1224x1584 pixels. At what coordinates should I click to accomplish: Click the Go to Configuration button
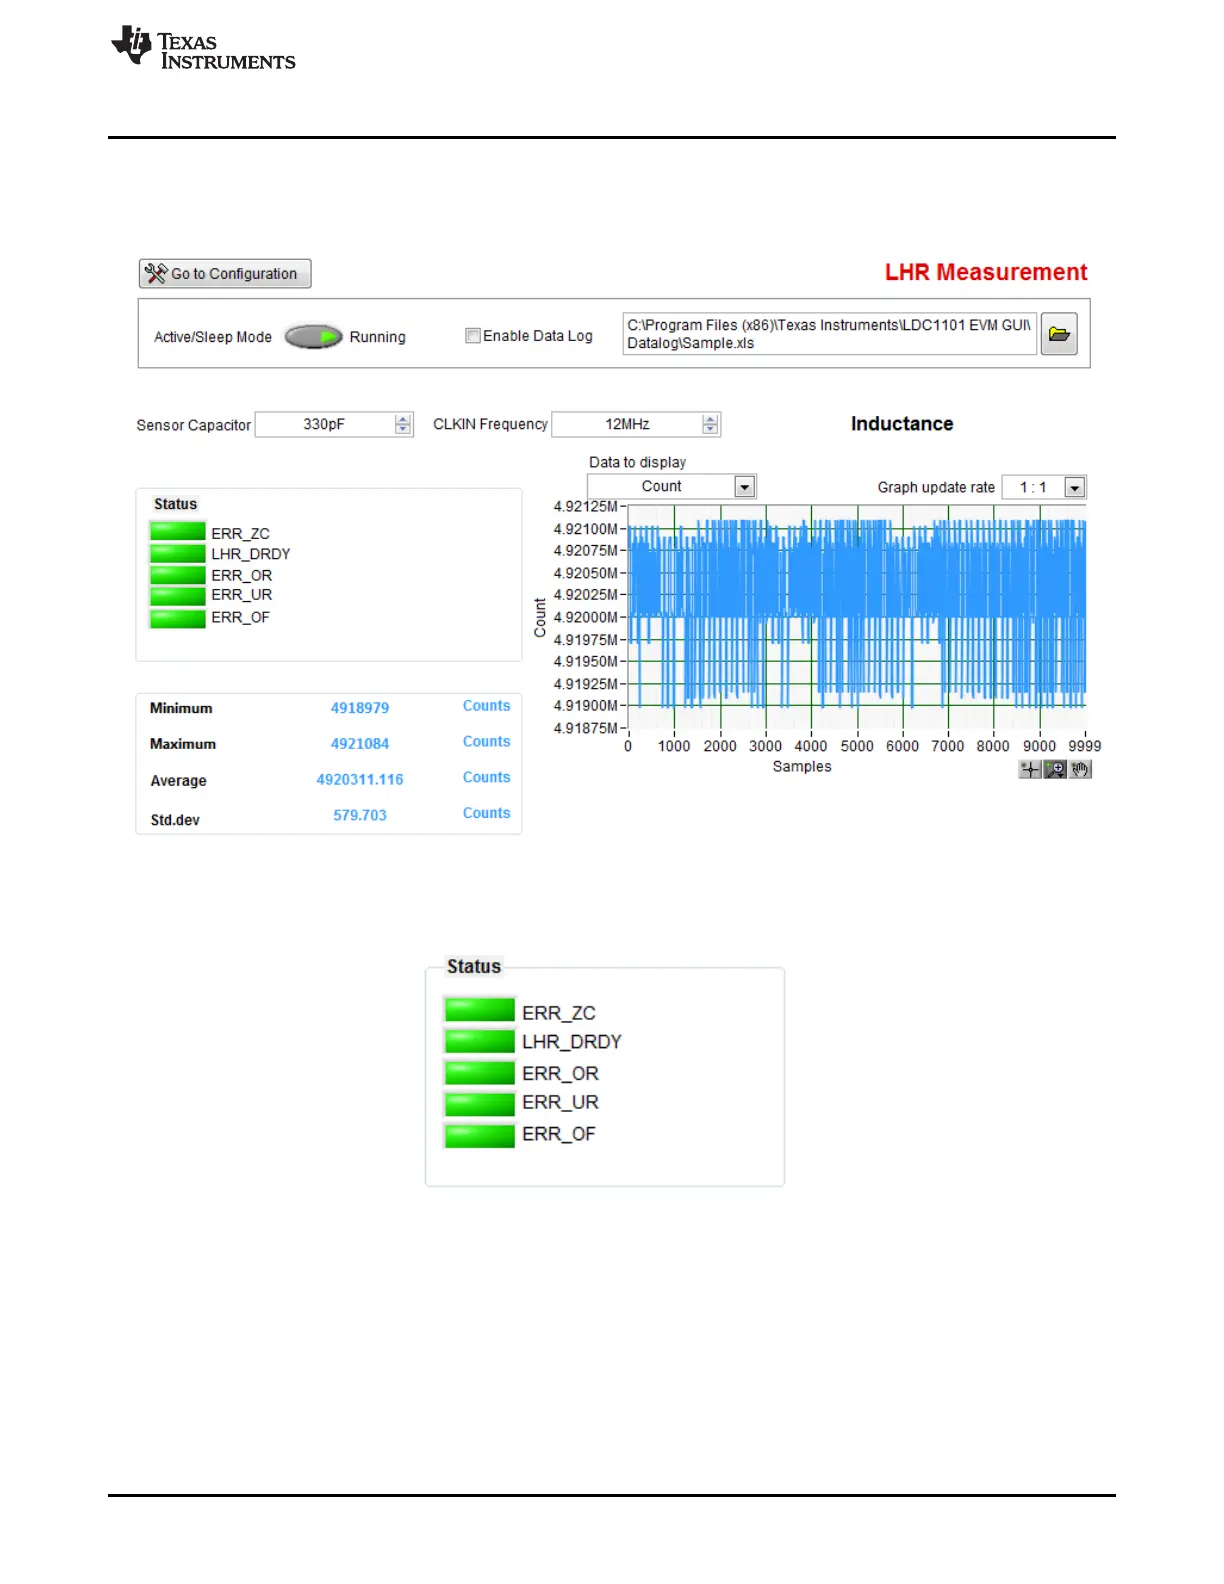point(225,273)
